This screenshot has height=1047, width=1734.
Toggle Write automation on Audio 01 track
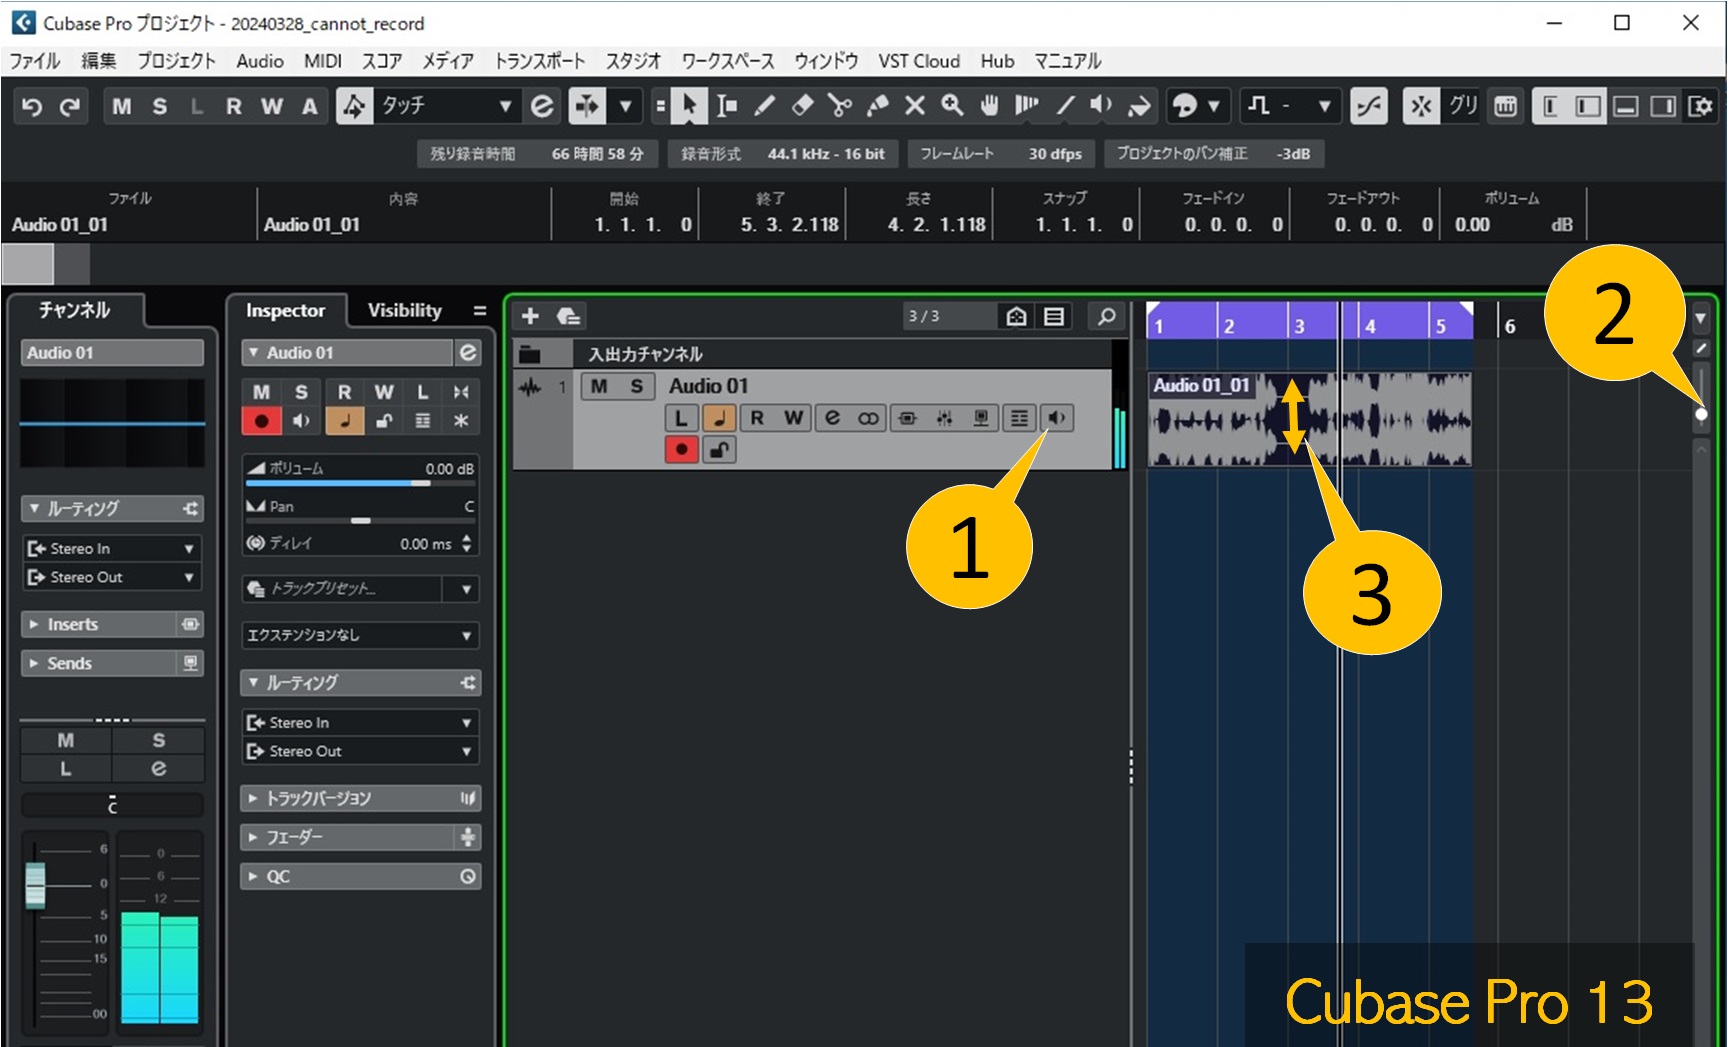pos(794,418)
